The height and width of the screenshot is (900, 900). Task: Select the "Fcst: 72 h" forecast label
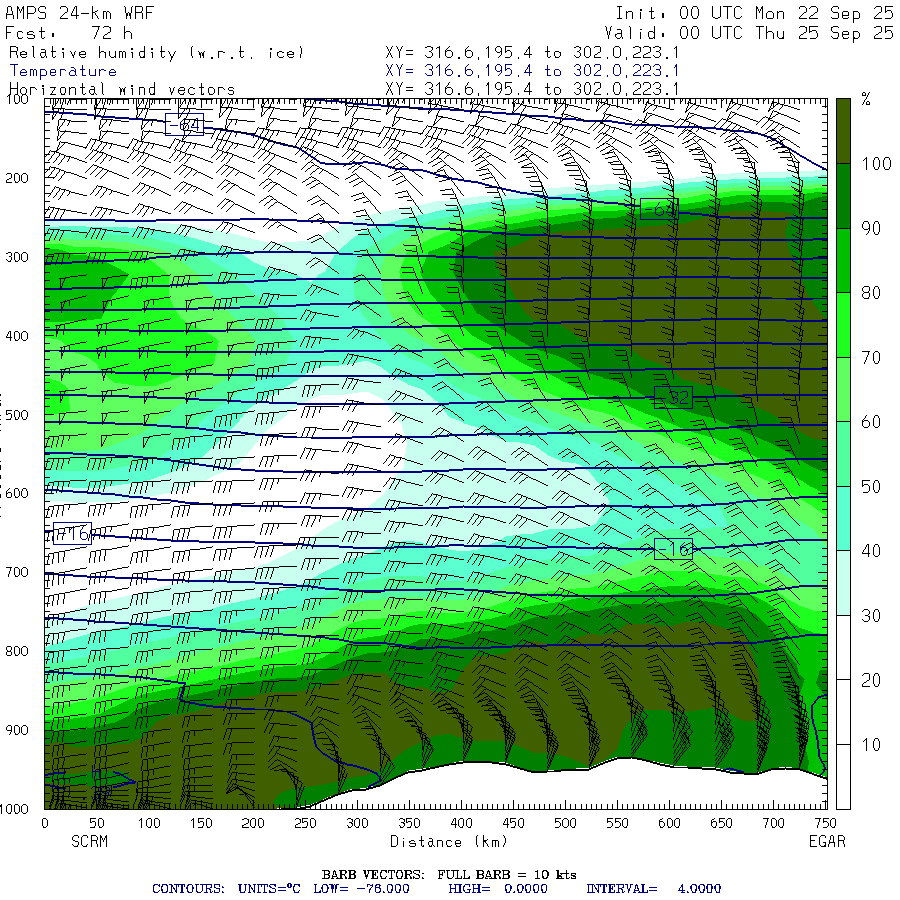pos(69,33)
